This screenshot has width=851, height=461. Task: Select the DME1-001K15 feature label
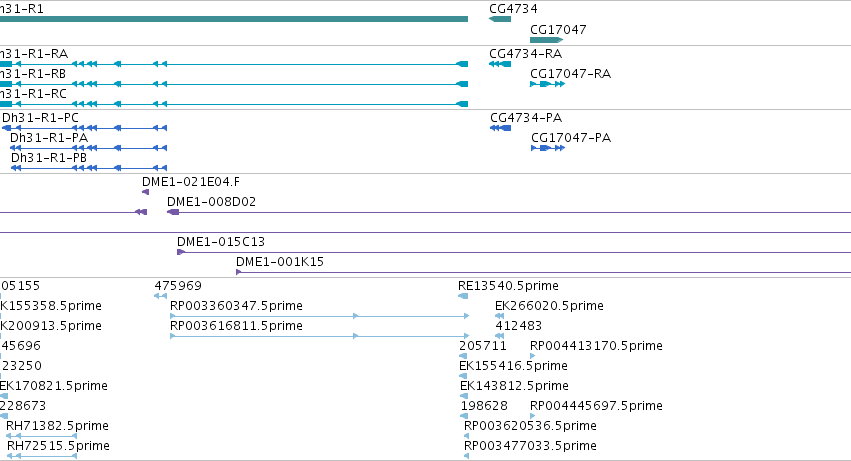[280, 262]
